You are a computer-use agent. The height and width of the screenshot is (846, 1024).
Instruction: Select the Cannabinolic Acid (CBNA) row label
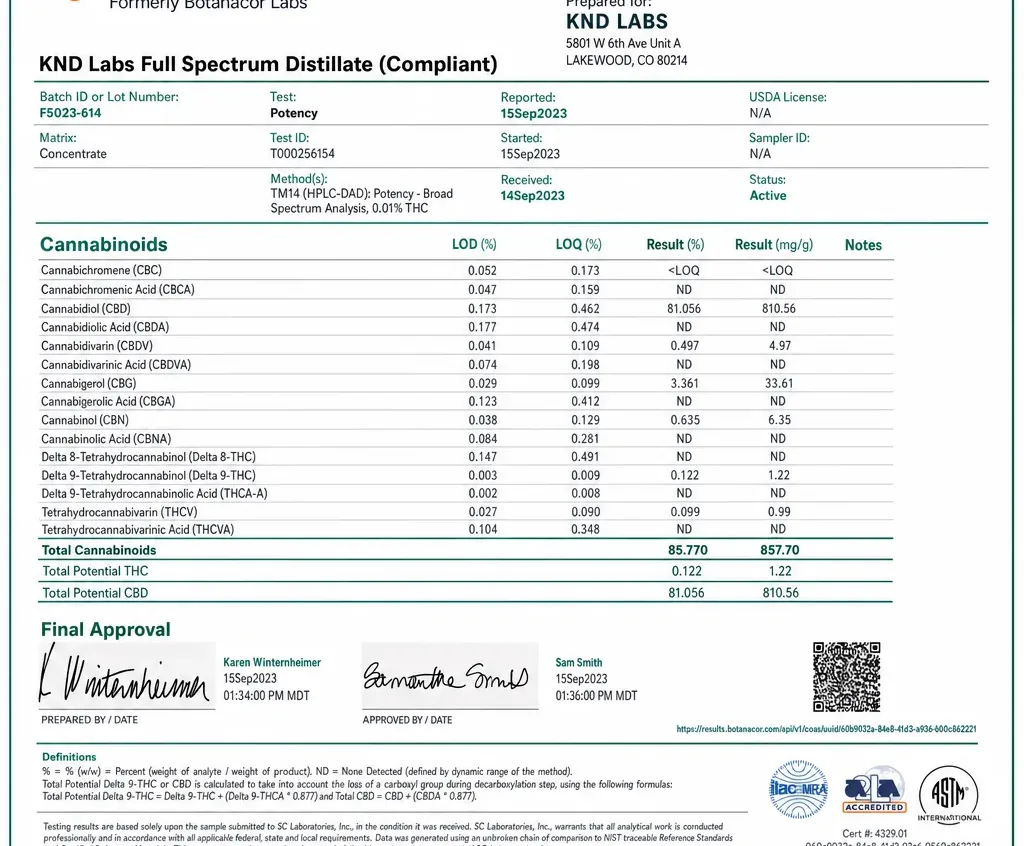[106, 438]
